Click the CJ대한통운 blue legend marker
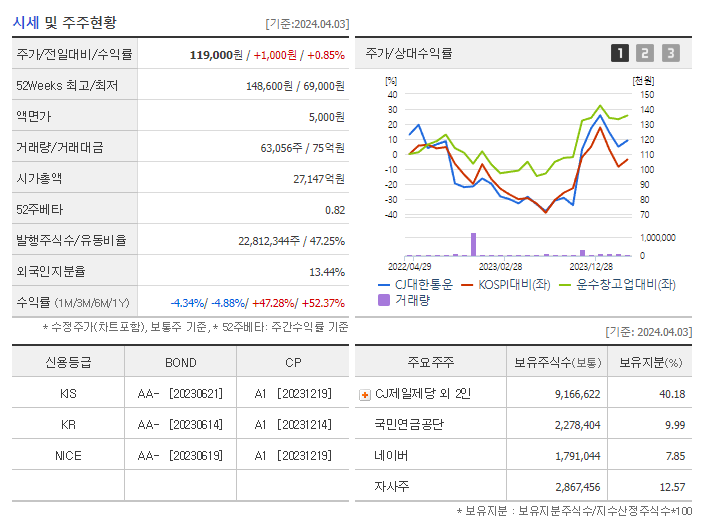 coord(384,285)
